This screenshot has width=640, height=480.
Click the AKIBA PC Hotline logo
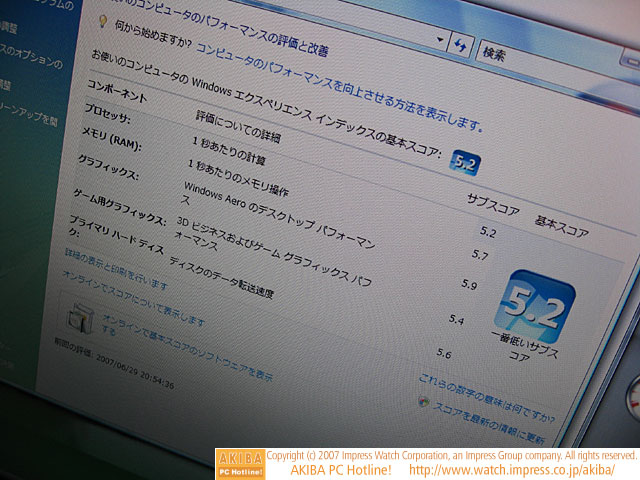point(239,462)
